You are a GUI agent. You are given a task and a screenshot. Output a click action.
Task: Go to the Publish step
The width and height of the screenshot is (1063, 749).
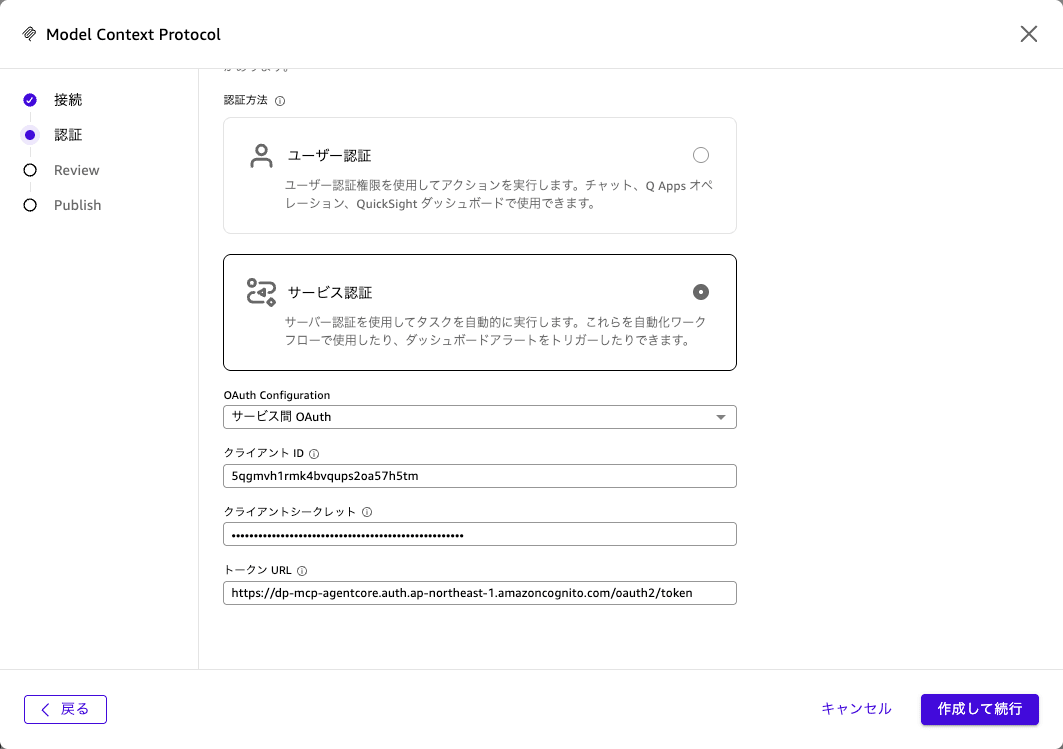(x=77, y=205)
